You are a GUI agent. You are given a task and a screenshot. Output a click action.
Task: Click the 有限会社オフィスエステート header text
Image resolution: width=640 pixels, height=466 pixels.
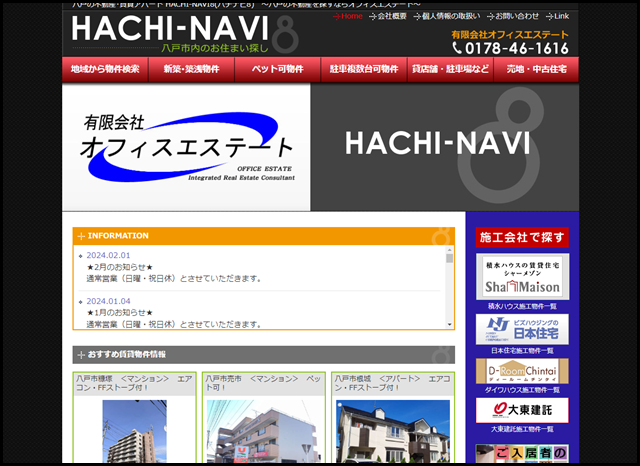[510, 35]
